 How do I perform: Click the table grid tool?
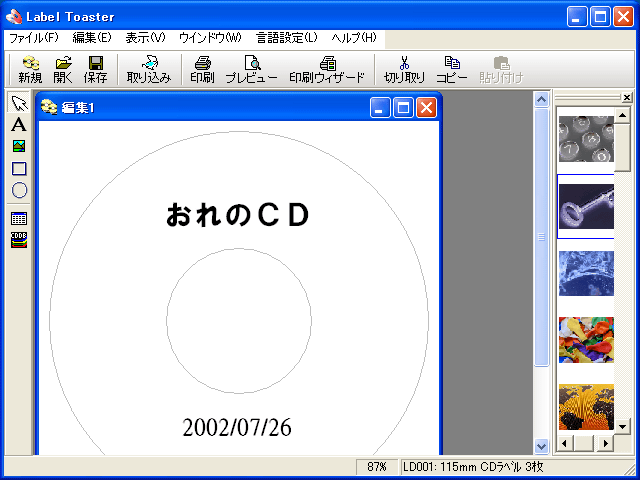click(19, 218)
